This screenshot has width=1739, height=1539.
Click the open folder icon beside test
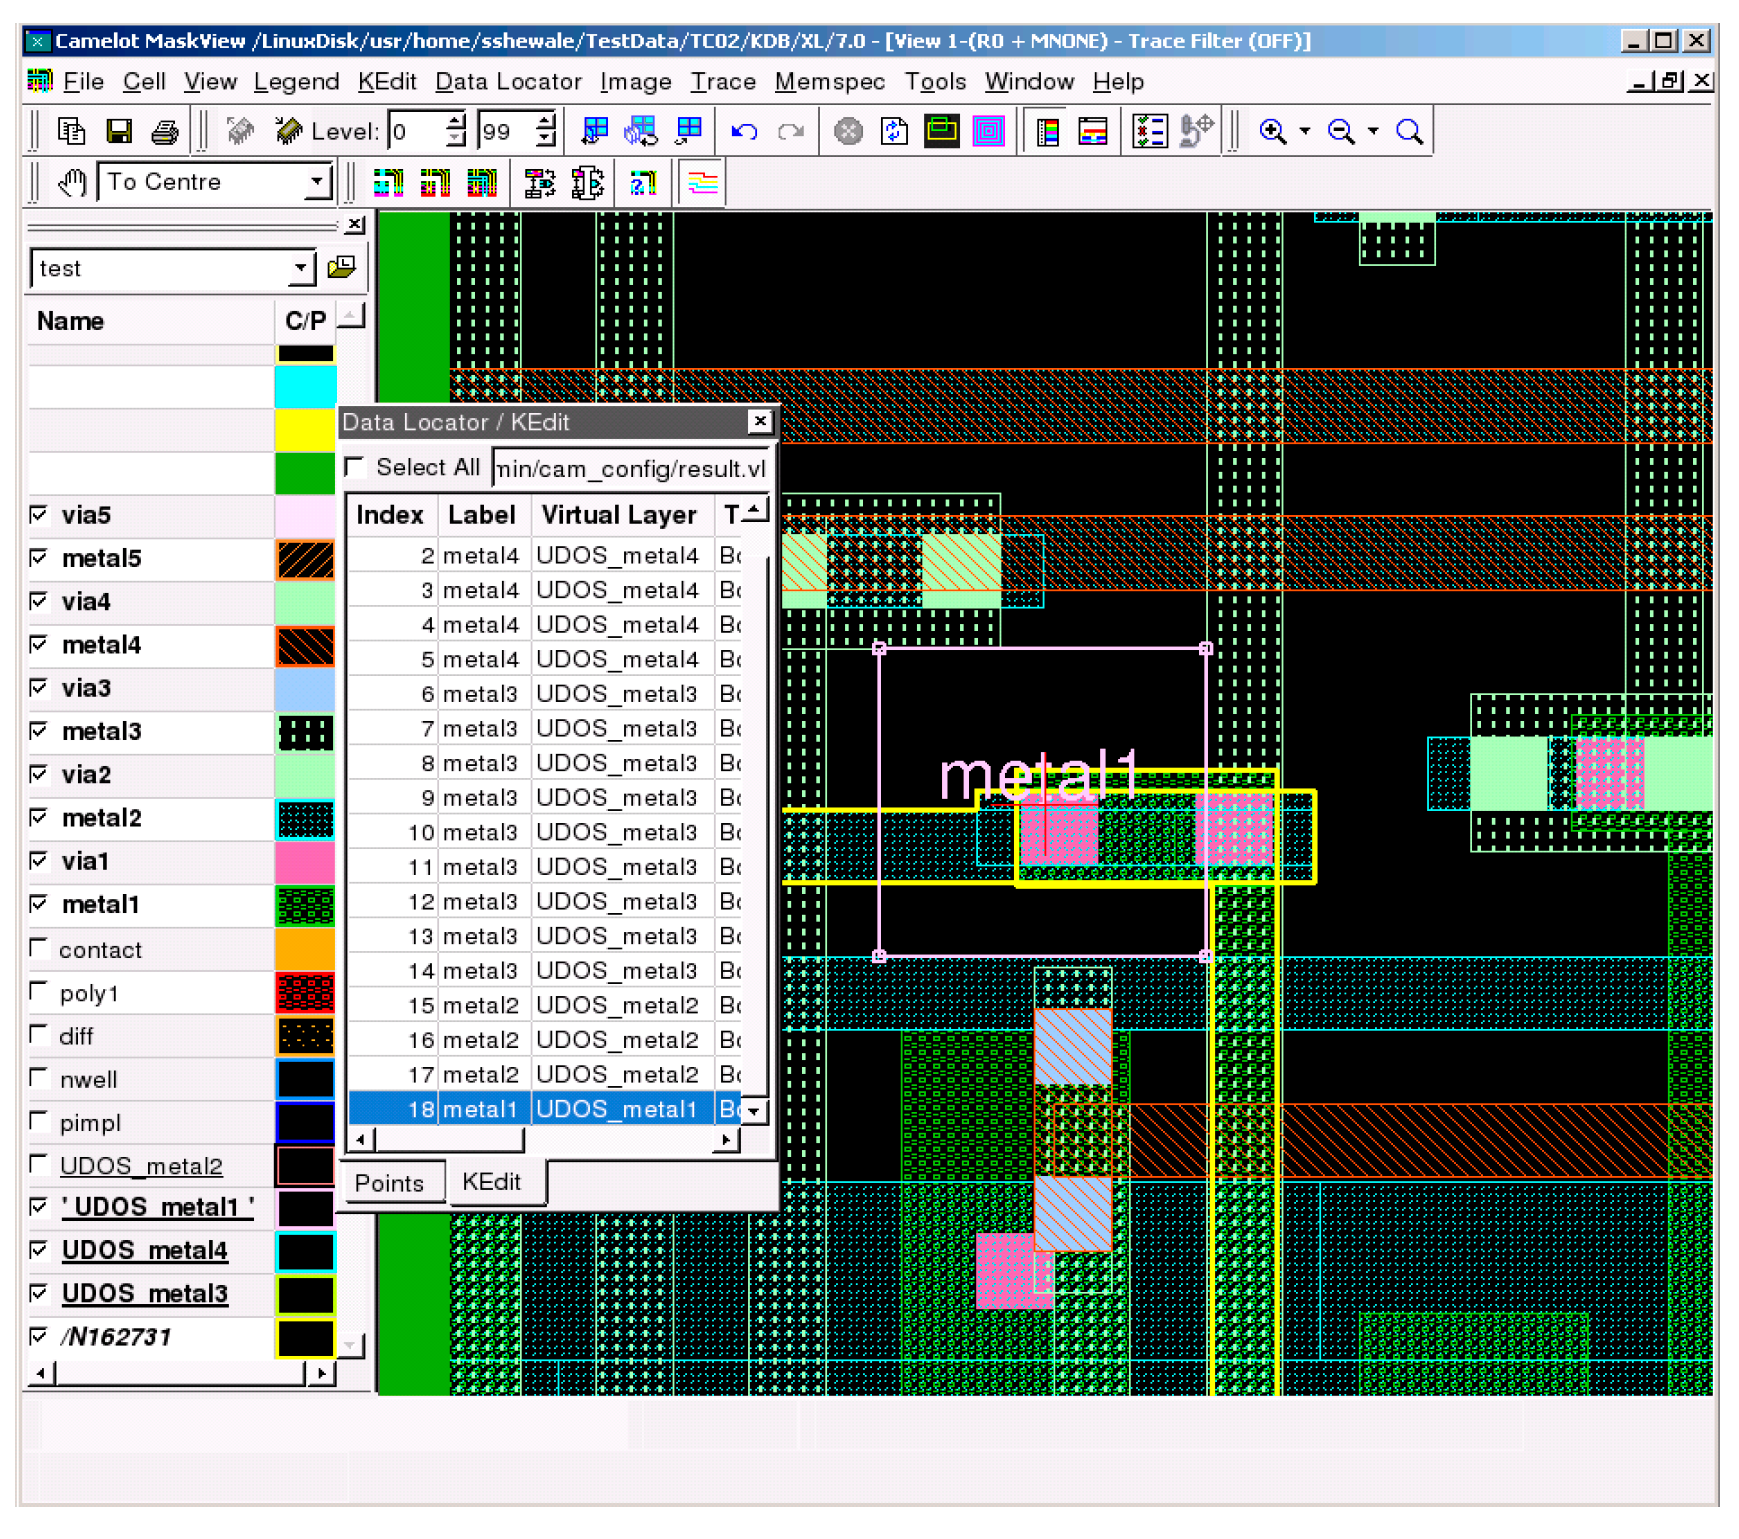click(x=342, y=267)
